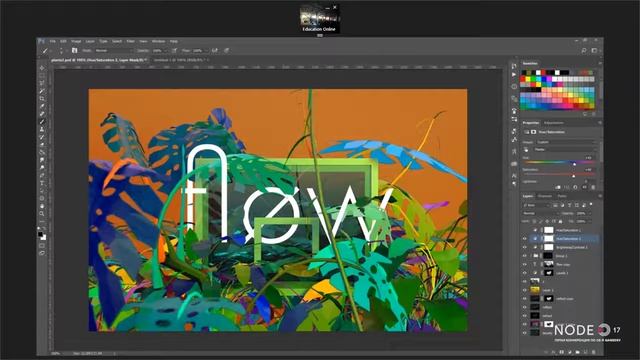Image resolution: width=640 pixels, height=360 pixels.
Task: Hide the Group 1 layer group
Action: coord(525,256)
